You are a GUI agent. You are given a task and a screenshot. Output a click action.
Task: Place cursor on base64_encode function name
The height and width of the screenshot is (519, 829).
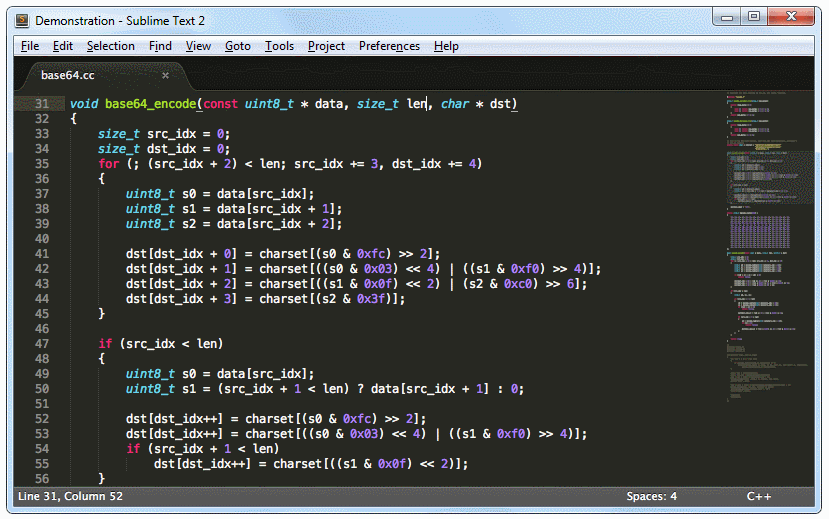tap(150, 104)
